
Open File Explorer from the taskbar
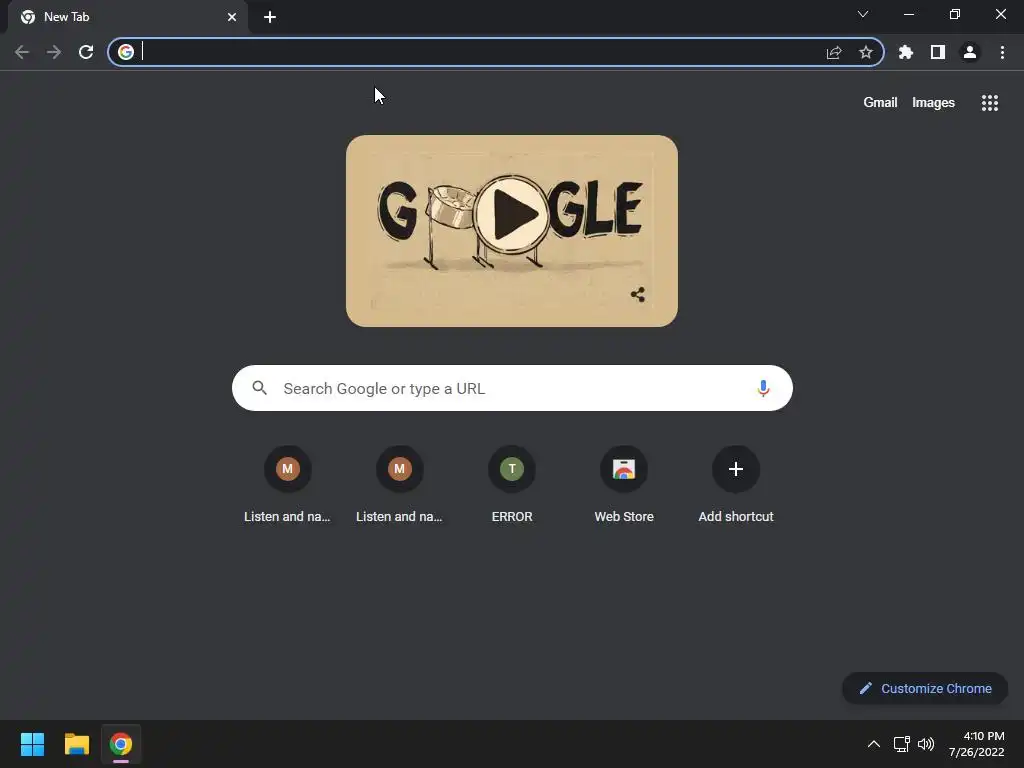(76, 744)
